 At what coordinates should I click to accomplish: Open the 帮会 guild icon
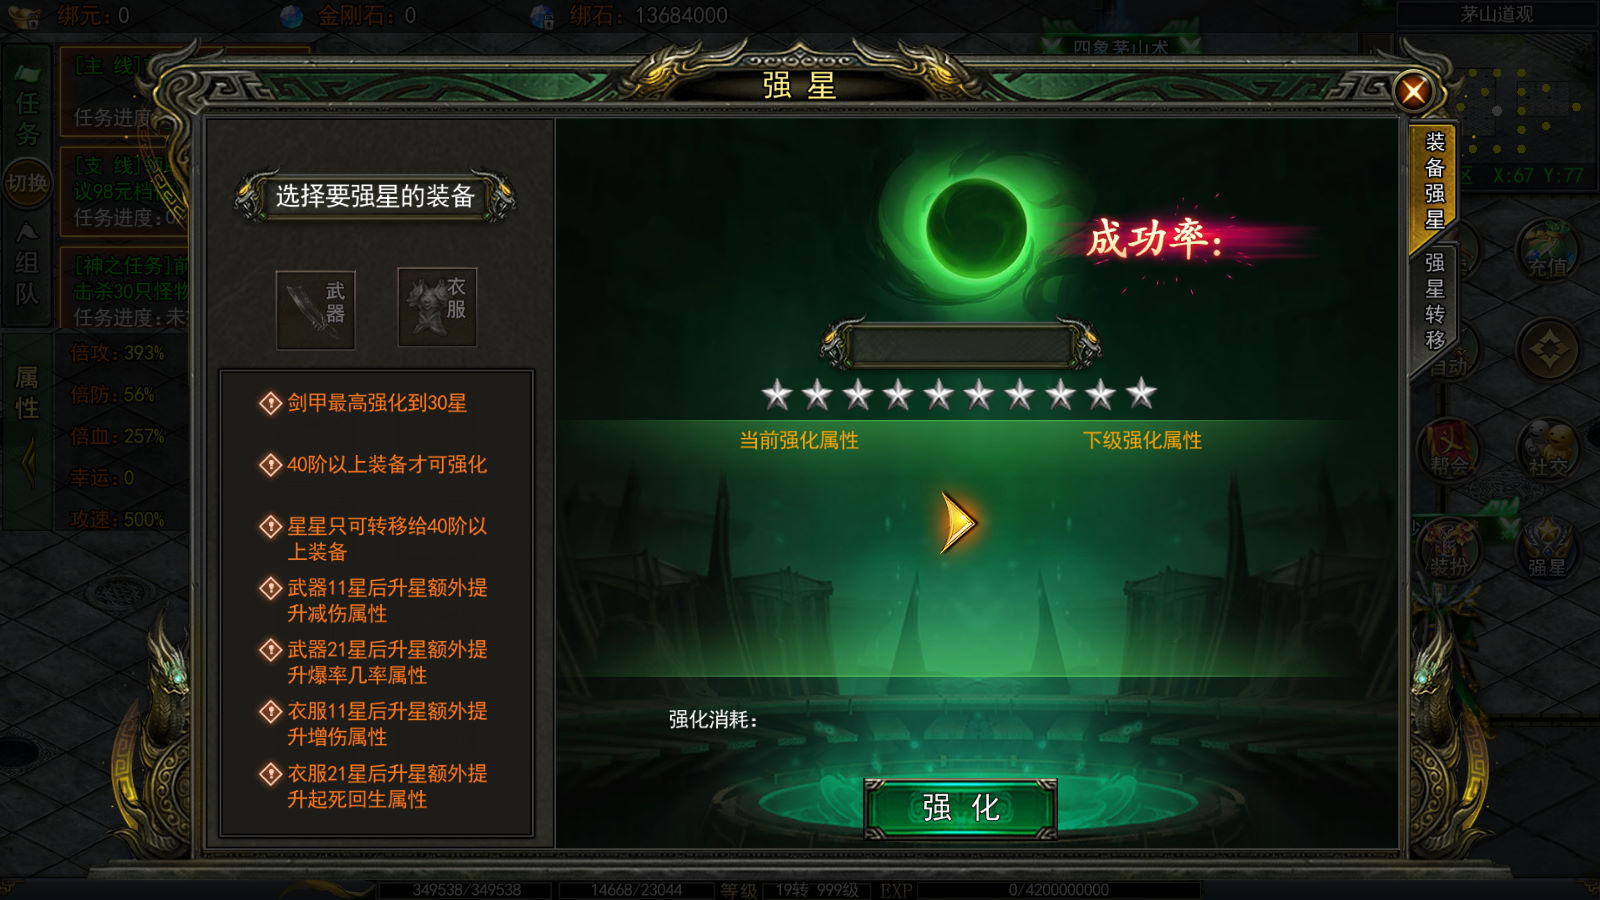pyautogui.click(x=1449, y=449)
